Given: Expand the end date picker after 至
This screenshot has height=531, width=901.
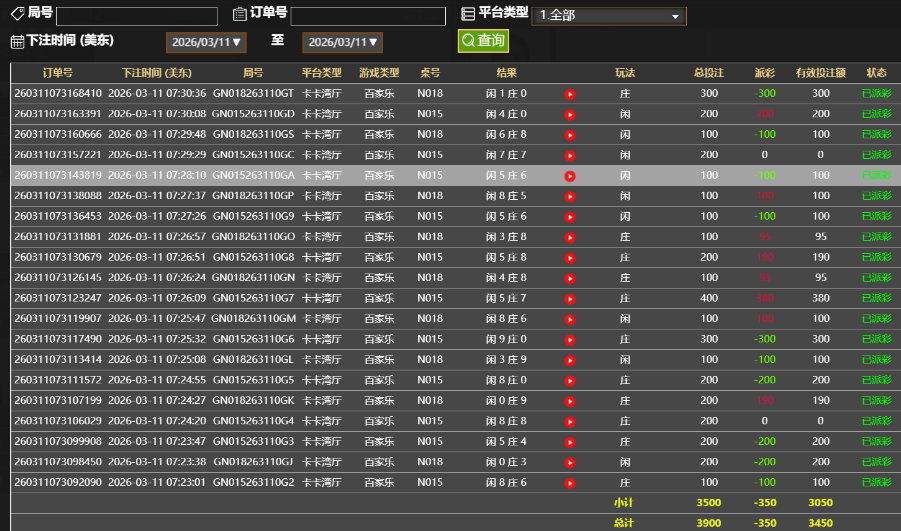Looking at the screenshot, I should click(342, 42).
